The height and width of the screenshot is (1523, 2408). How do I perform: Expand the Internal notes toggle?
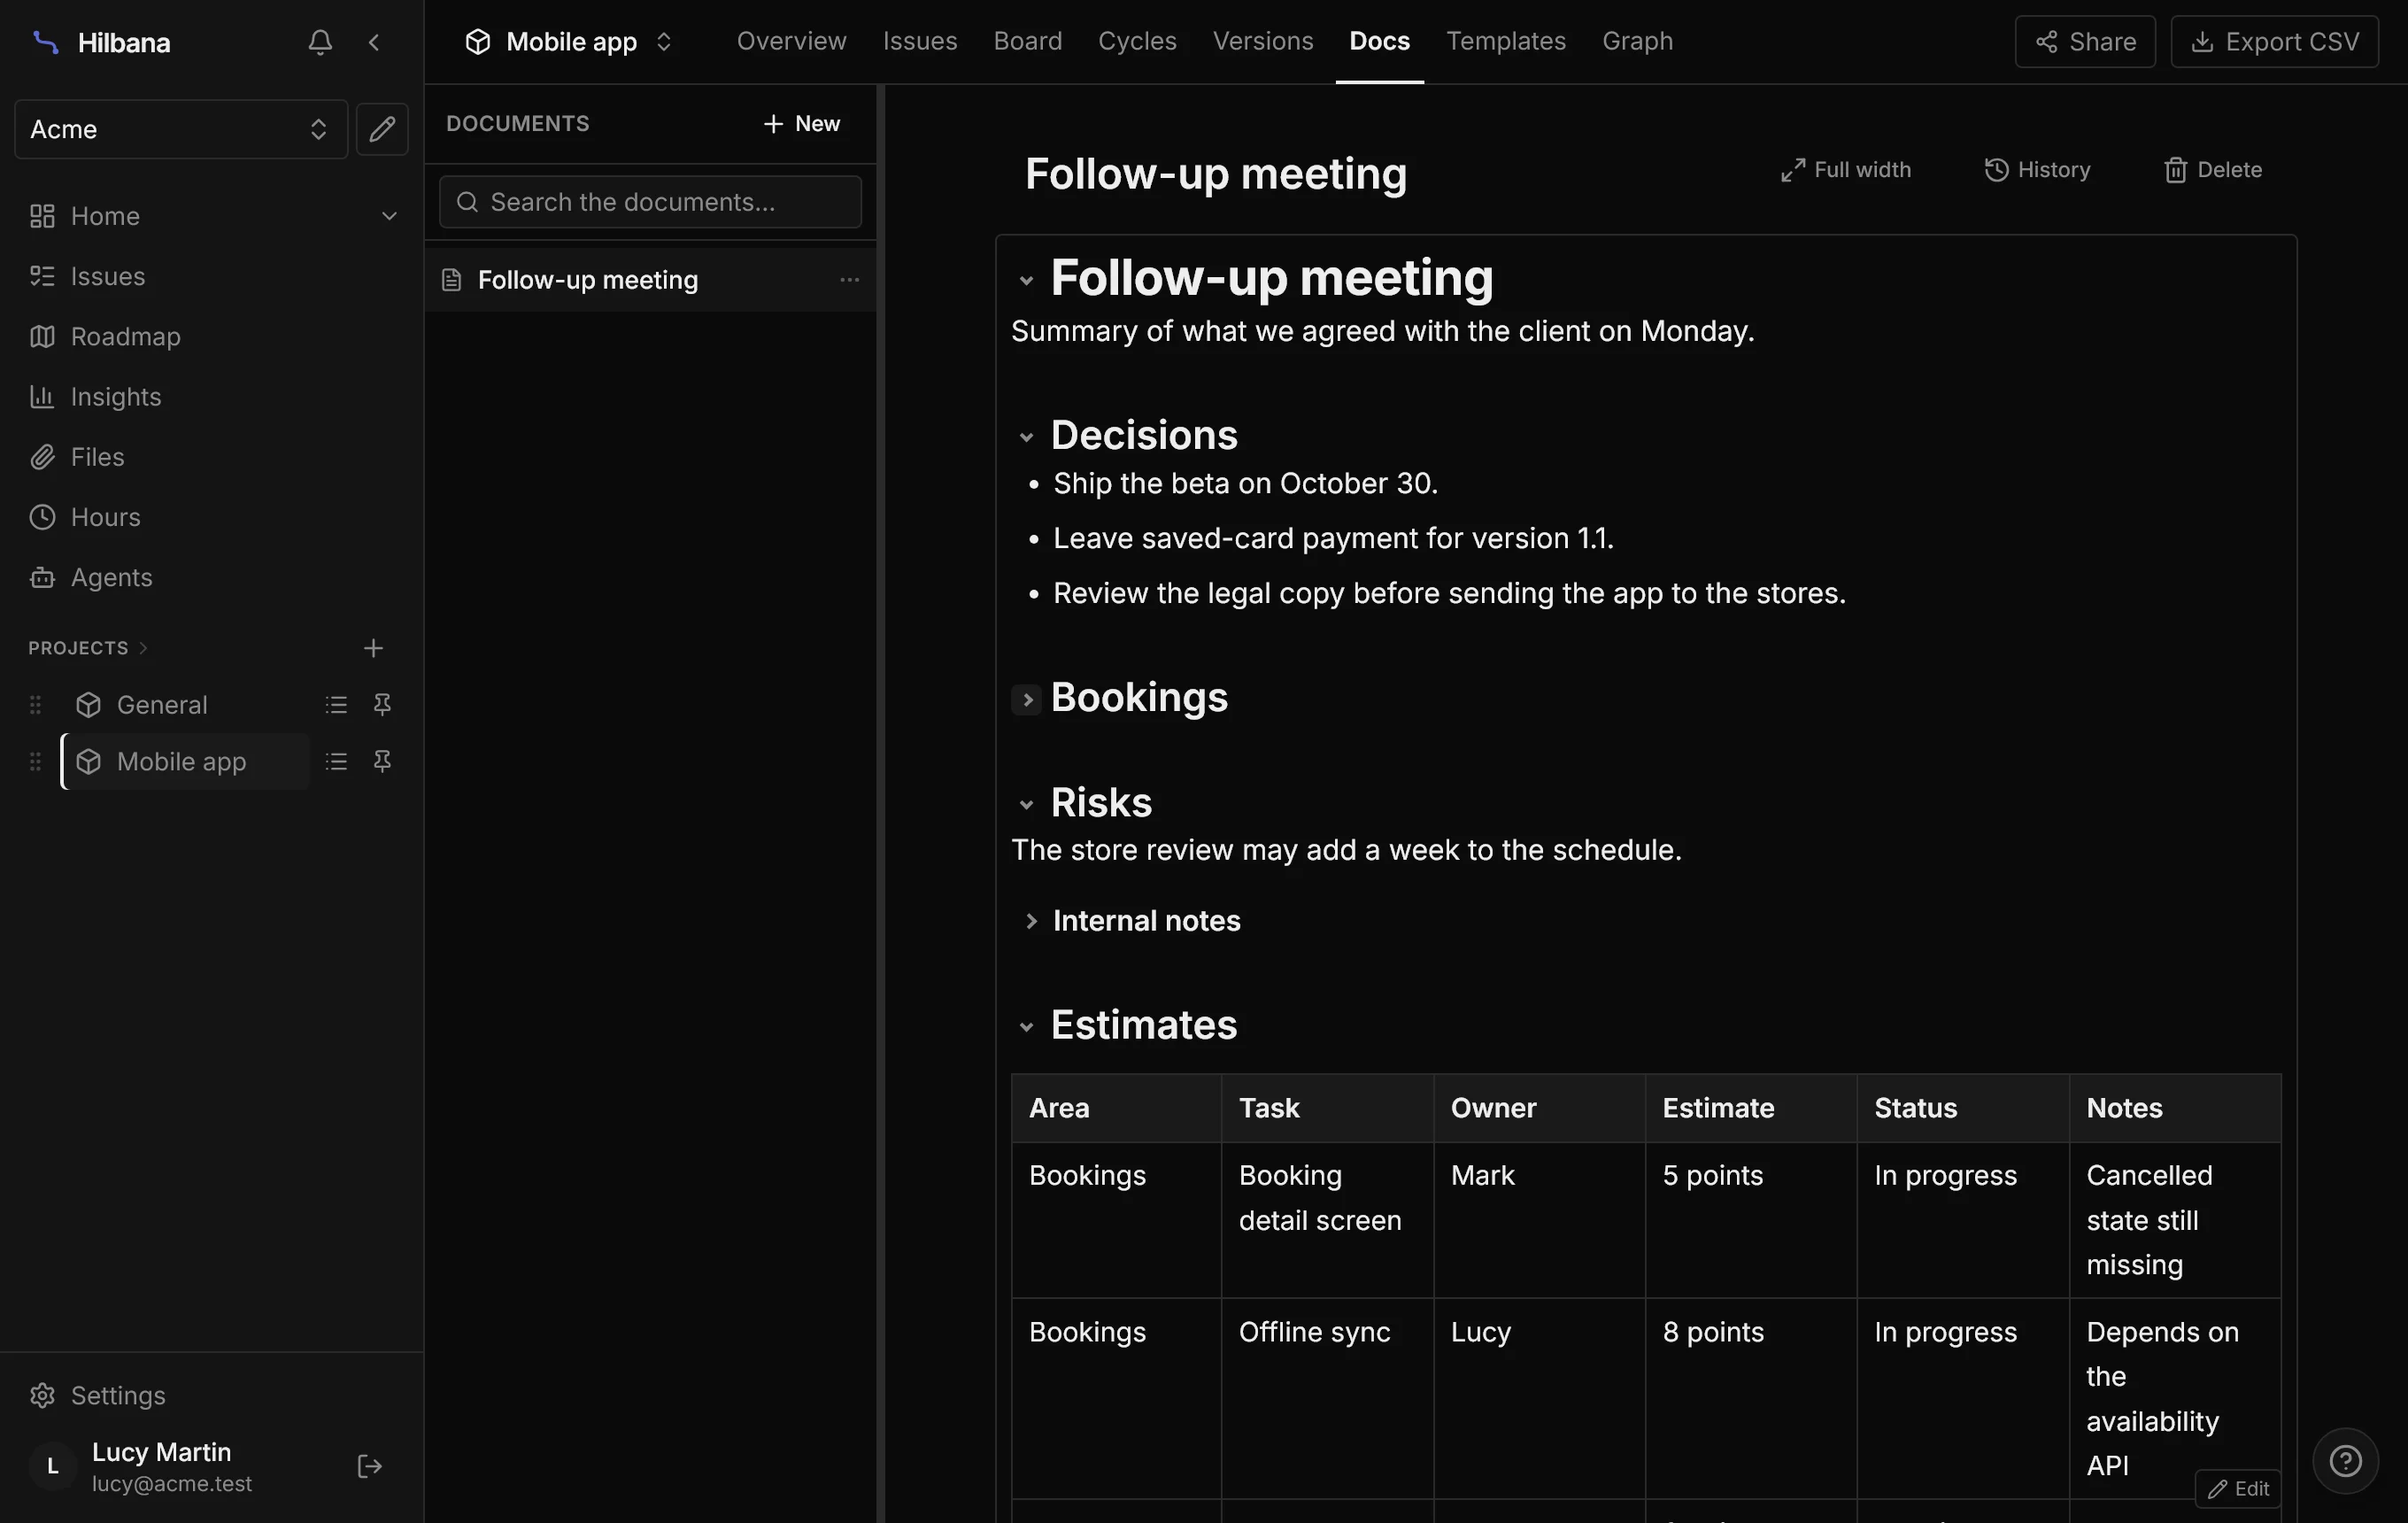1031,921
